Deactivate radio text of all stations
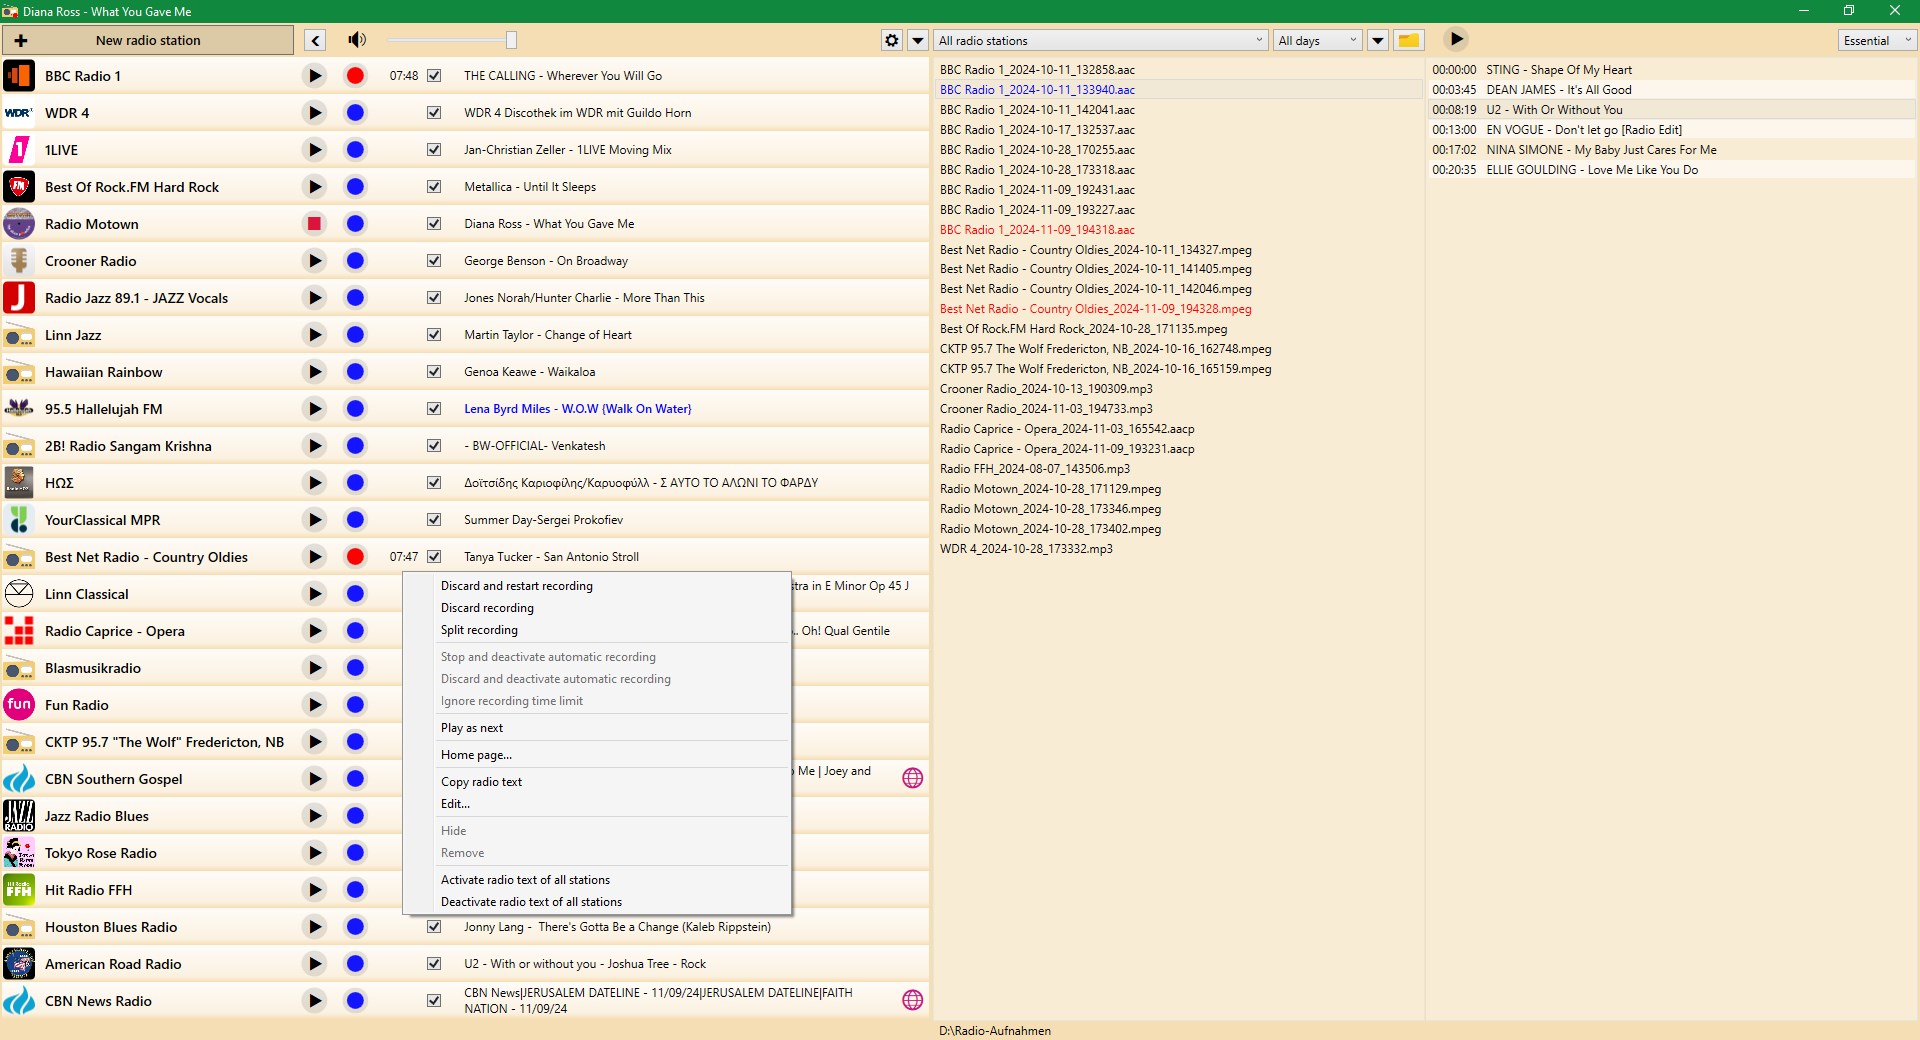Viewport: 1920px width, 1040px height. [x=596, y=902]
